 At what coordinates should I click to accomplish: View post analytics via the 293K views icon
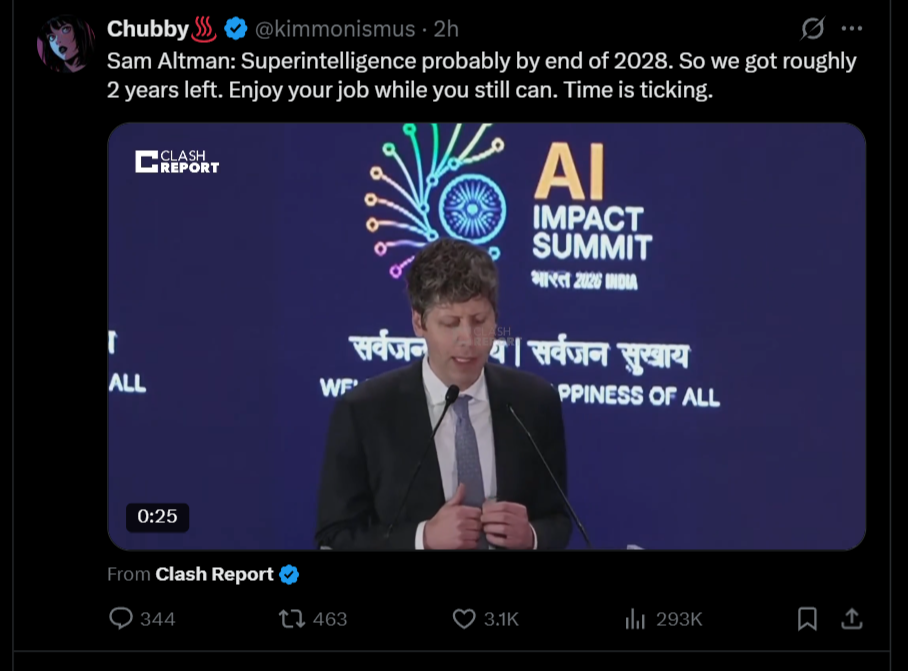click(x=636, y=620)
